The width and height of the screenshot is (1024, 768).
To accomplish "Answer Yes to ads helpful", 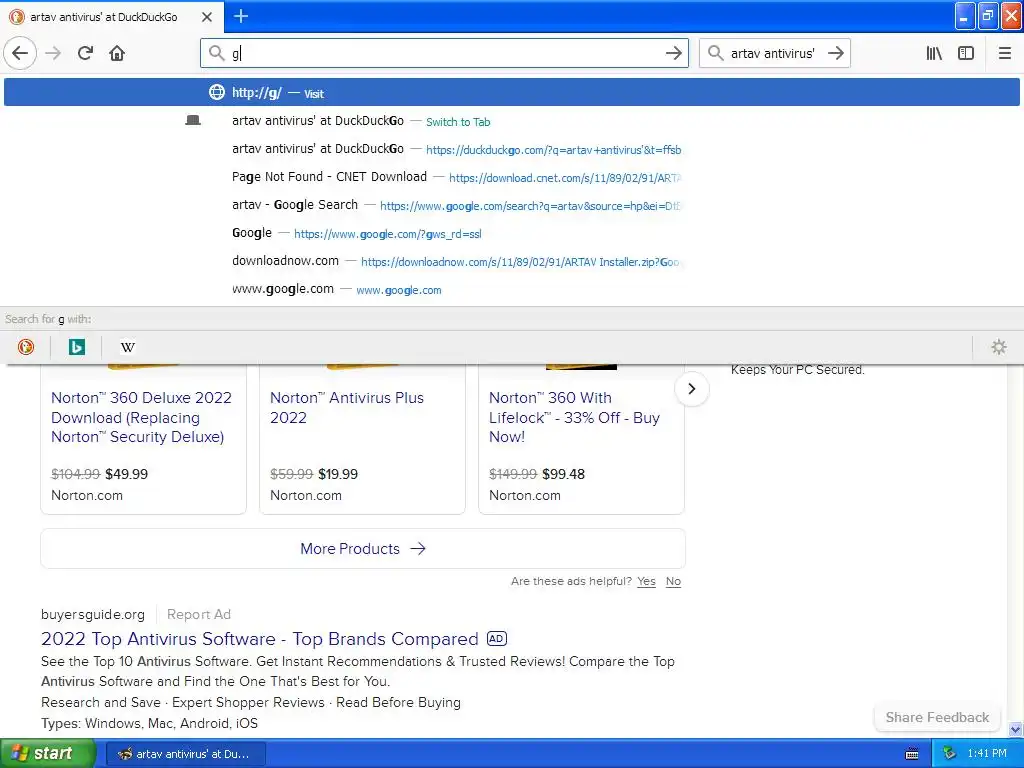I will coord(646,581).
